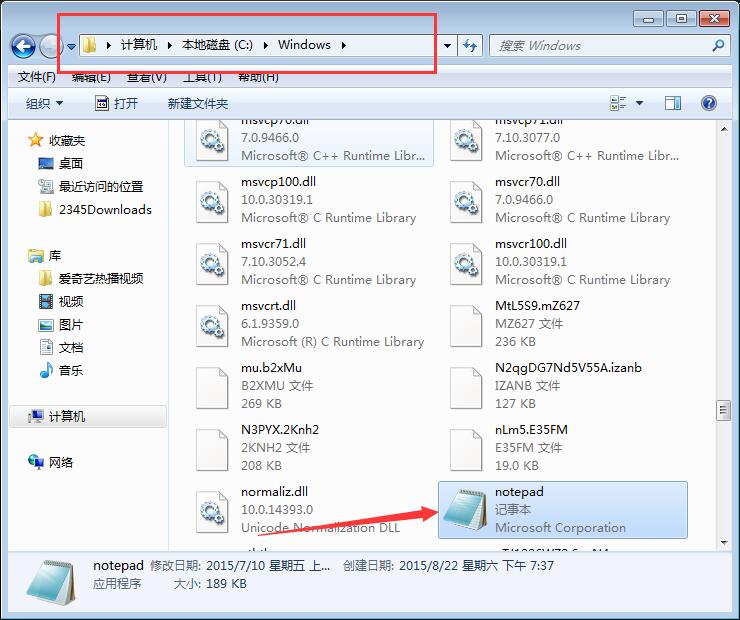This screenshot has height=620, width=740.
Task: Click the msvcp100.dll file icon
Action: click(212, 202)
